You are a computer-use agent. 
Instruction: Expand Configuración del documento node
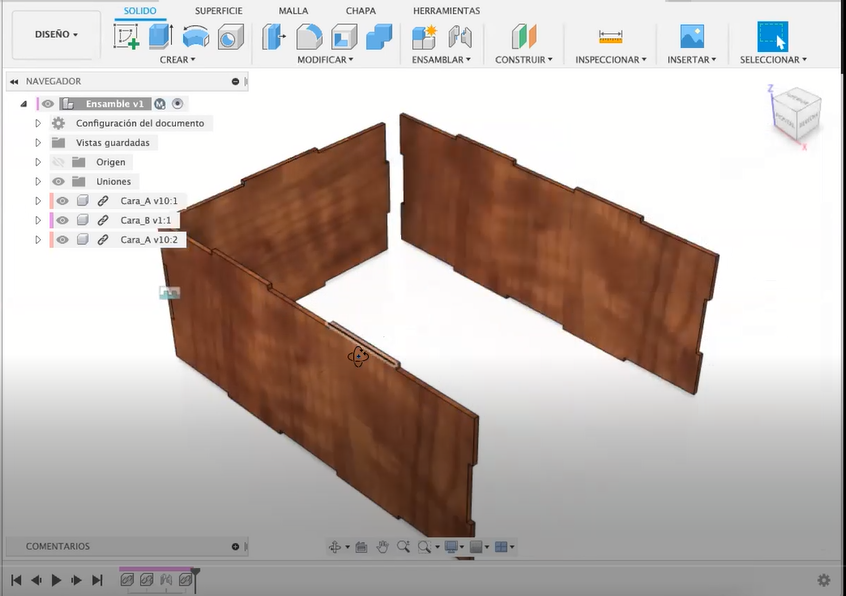pyautogui.click(x=38, y=123)
